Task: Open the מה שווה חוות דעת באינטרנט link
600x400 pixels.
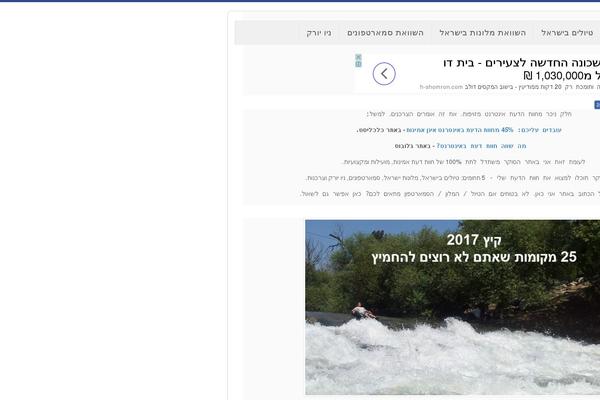Action: click(481, 146)
